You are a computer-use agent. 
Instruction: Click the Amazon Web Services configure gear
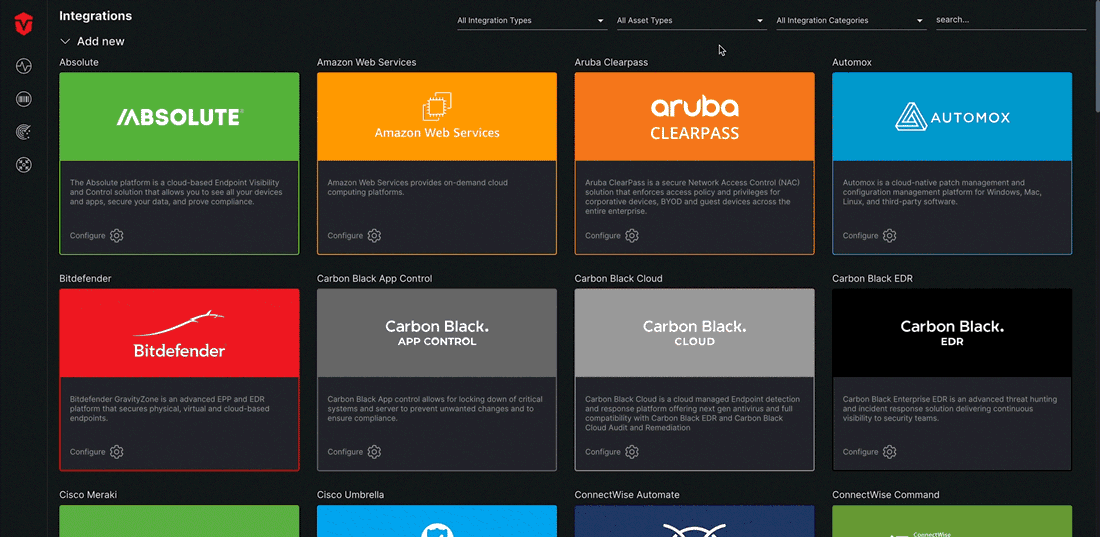(374, 236)
